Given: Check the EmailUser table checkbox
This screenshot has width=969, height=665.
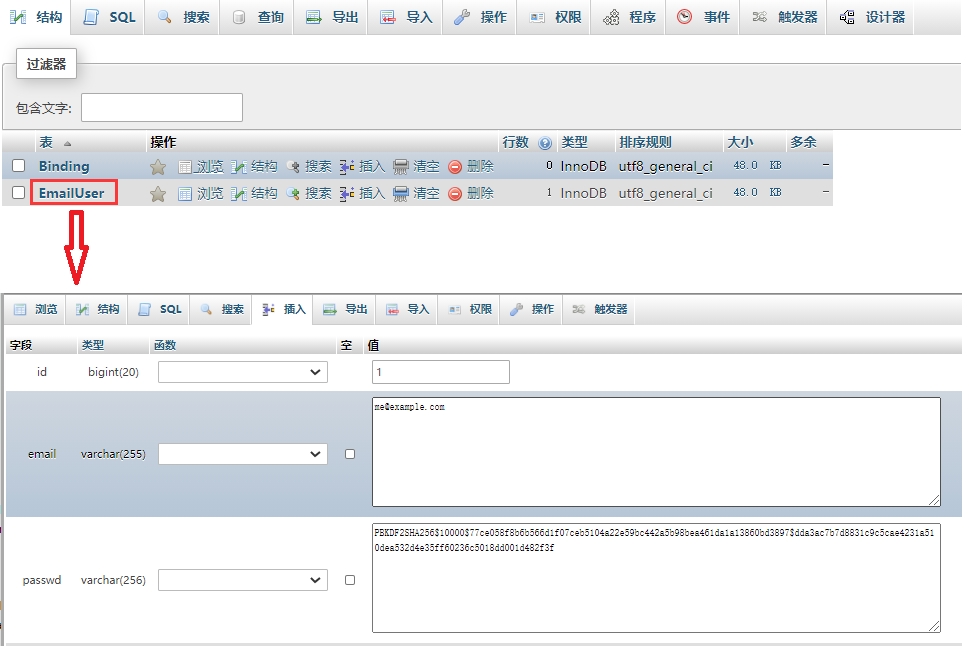Looking at the screenshot, I should pos(18,193).
